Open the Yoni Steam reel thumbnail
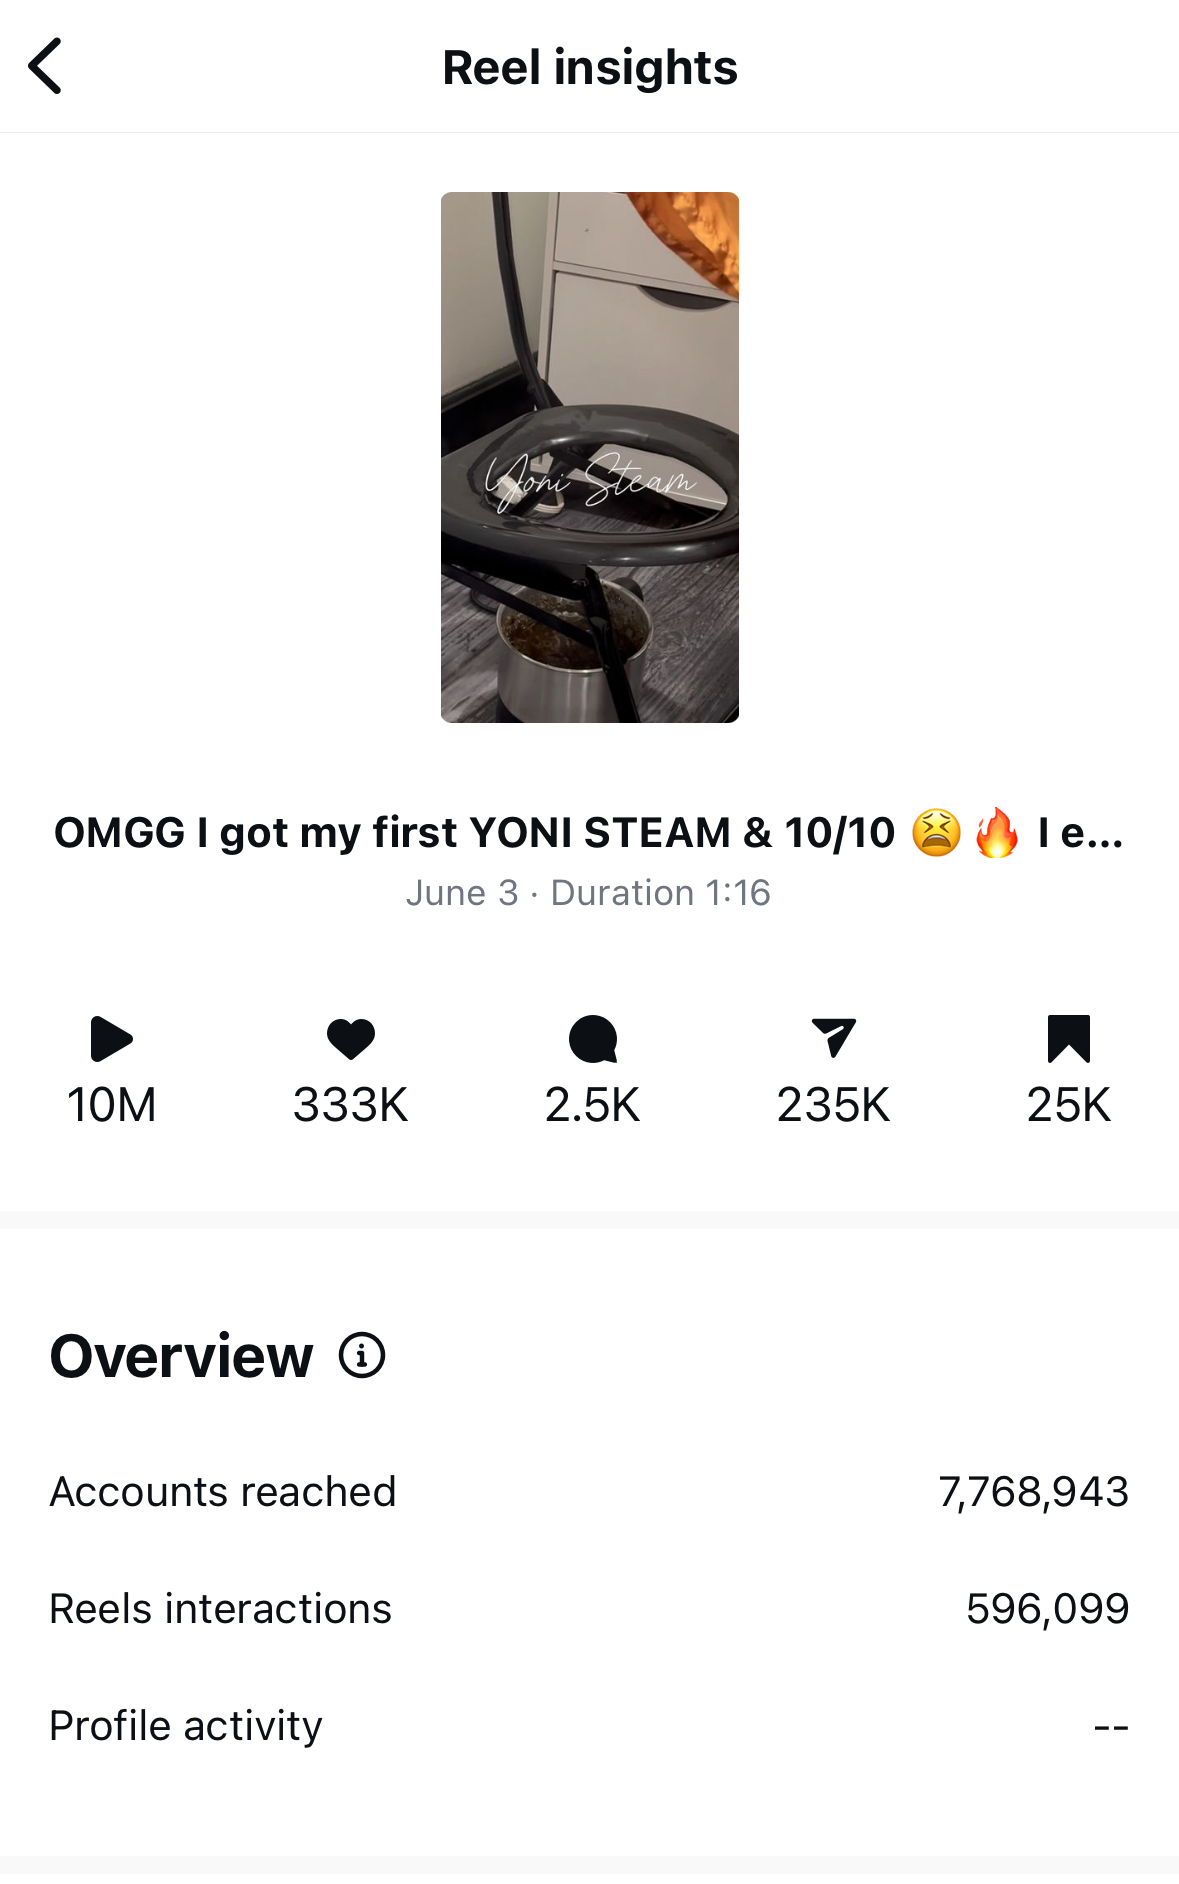Screen dimensions: 1179x1884 tap(590, 457)
